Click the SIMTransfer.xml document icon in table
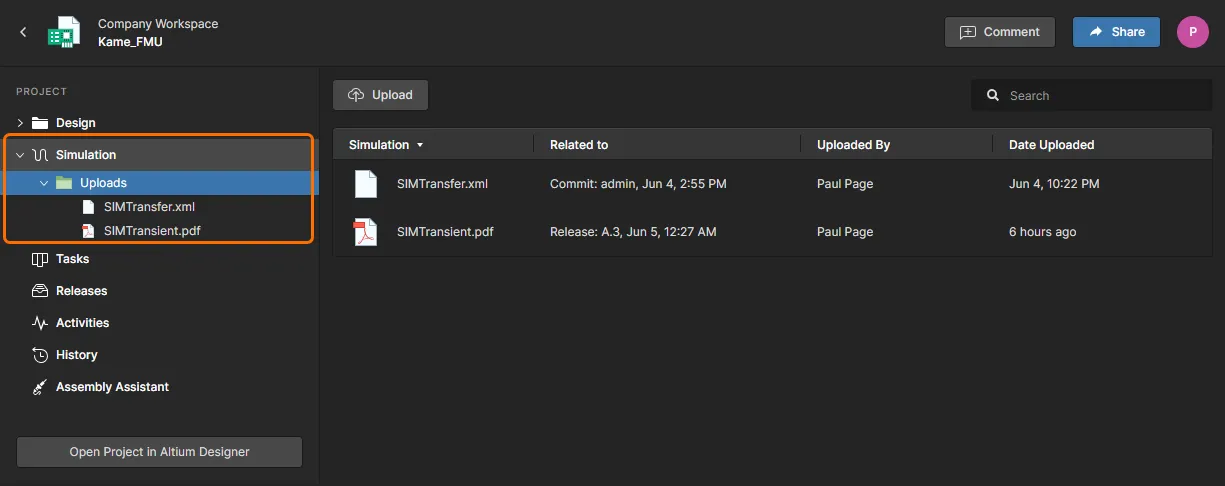Viewport: 1225px width, 486px height. pos(365,184)
